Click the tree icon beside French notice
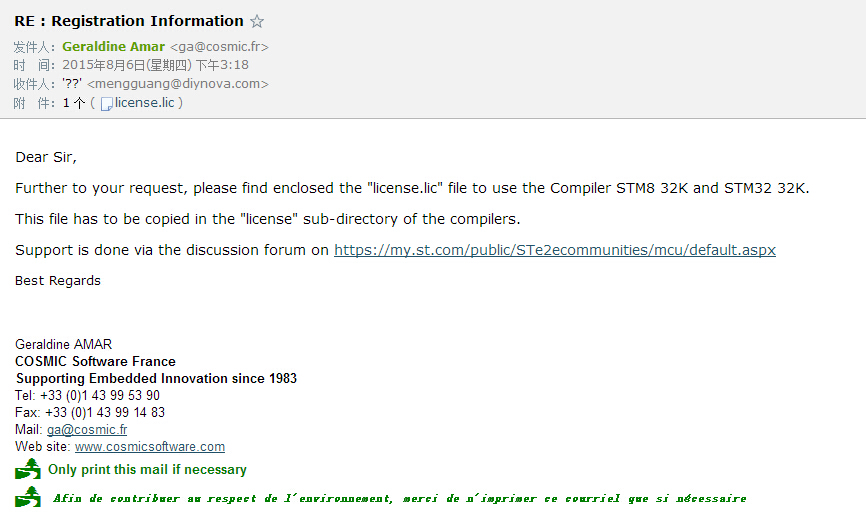866x523 pixels. [28, 496]
